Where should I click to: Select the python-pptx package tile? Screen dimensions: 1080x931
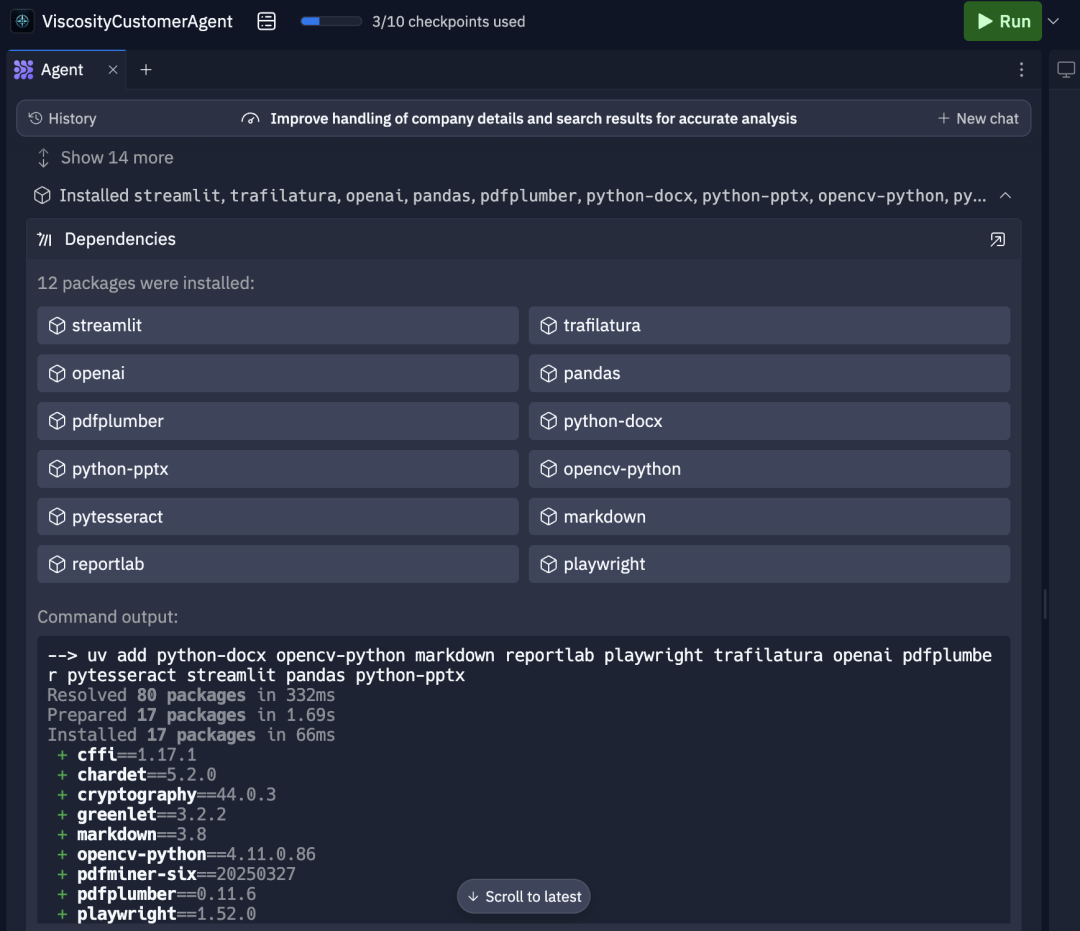278,469
